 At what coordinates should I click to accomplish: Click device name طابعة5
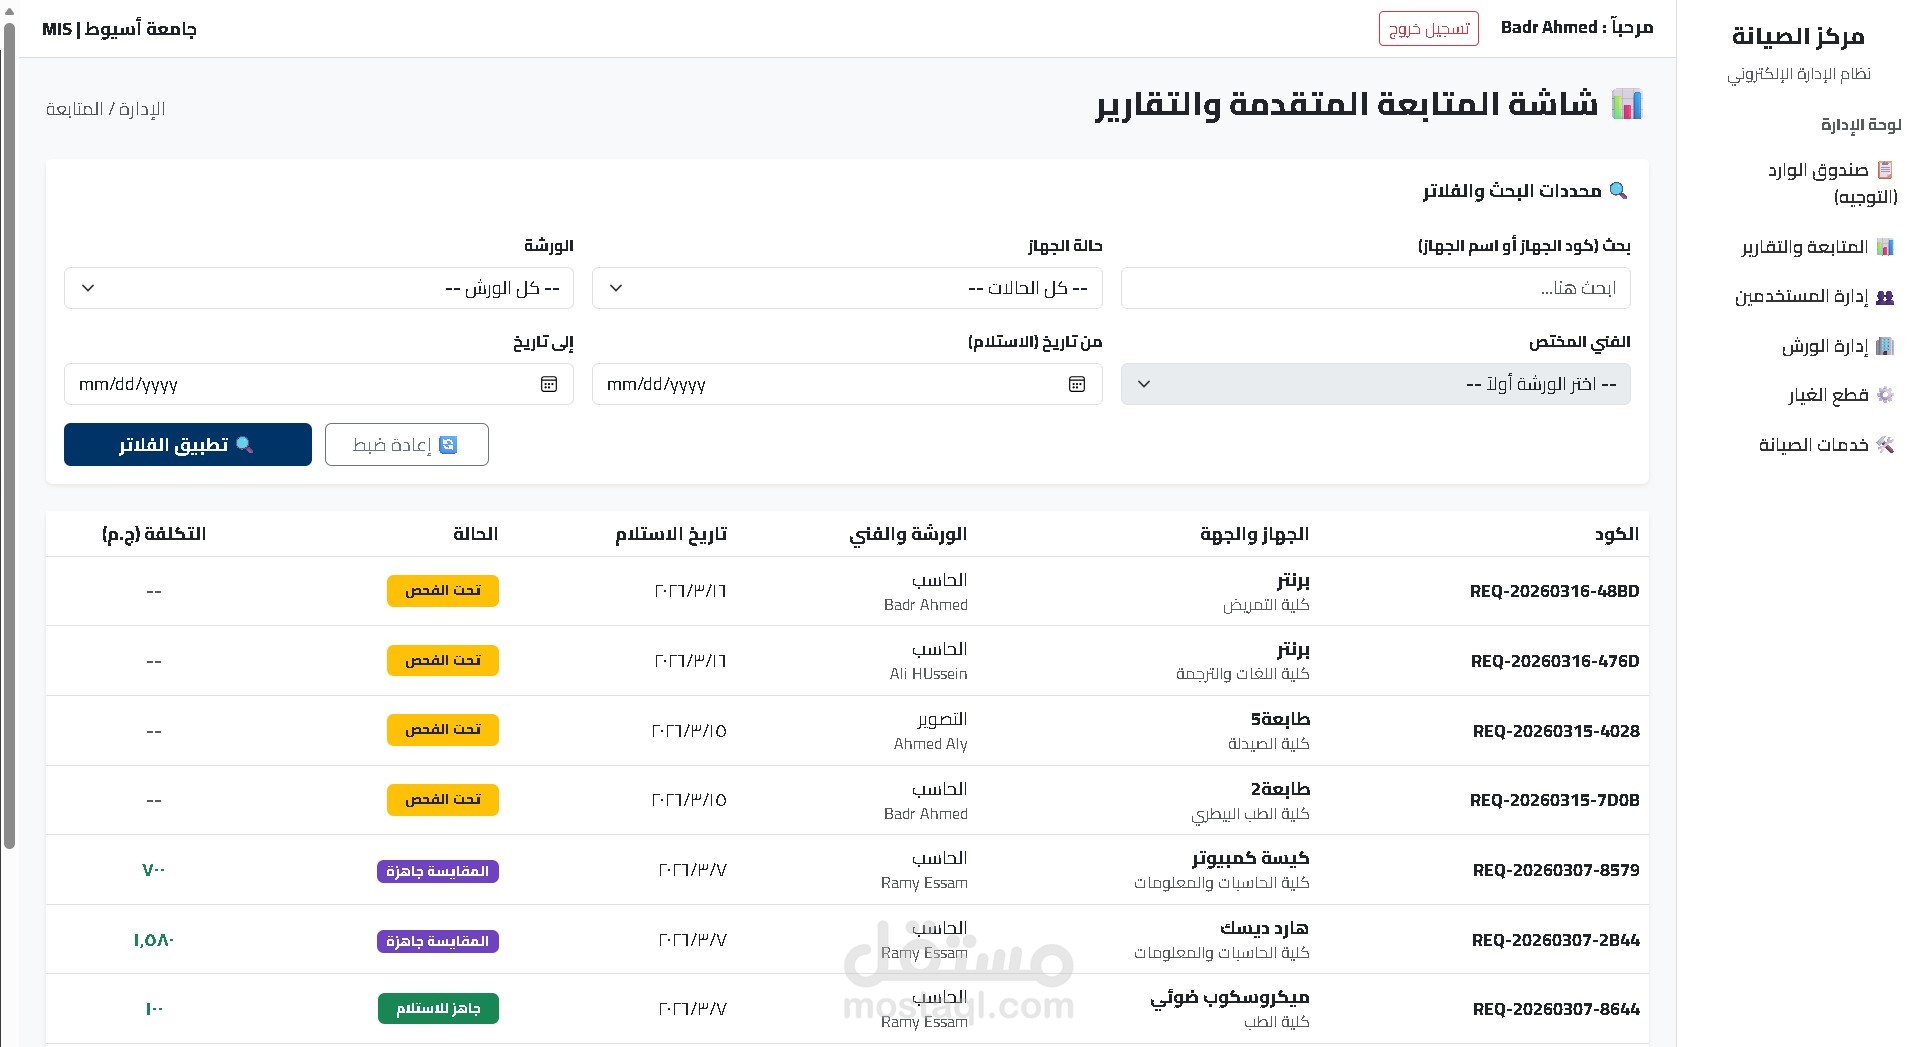[1280, 719]
